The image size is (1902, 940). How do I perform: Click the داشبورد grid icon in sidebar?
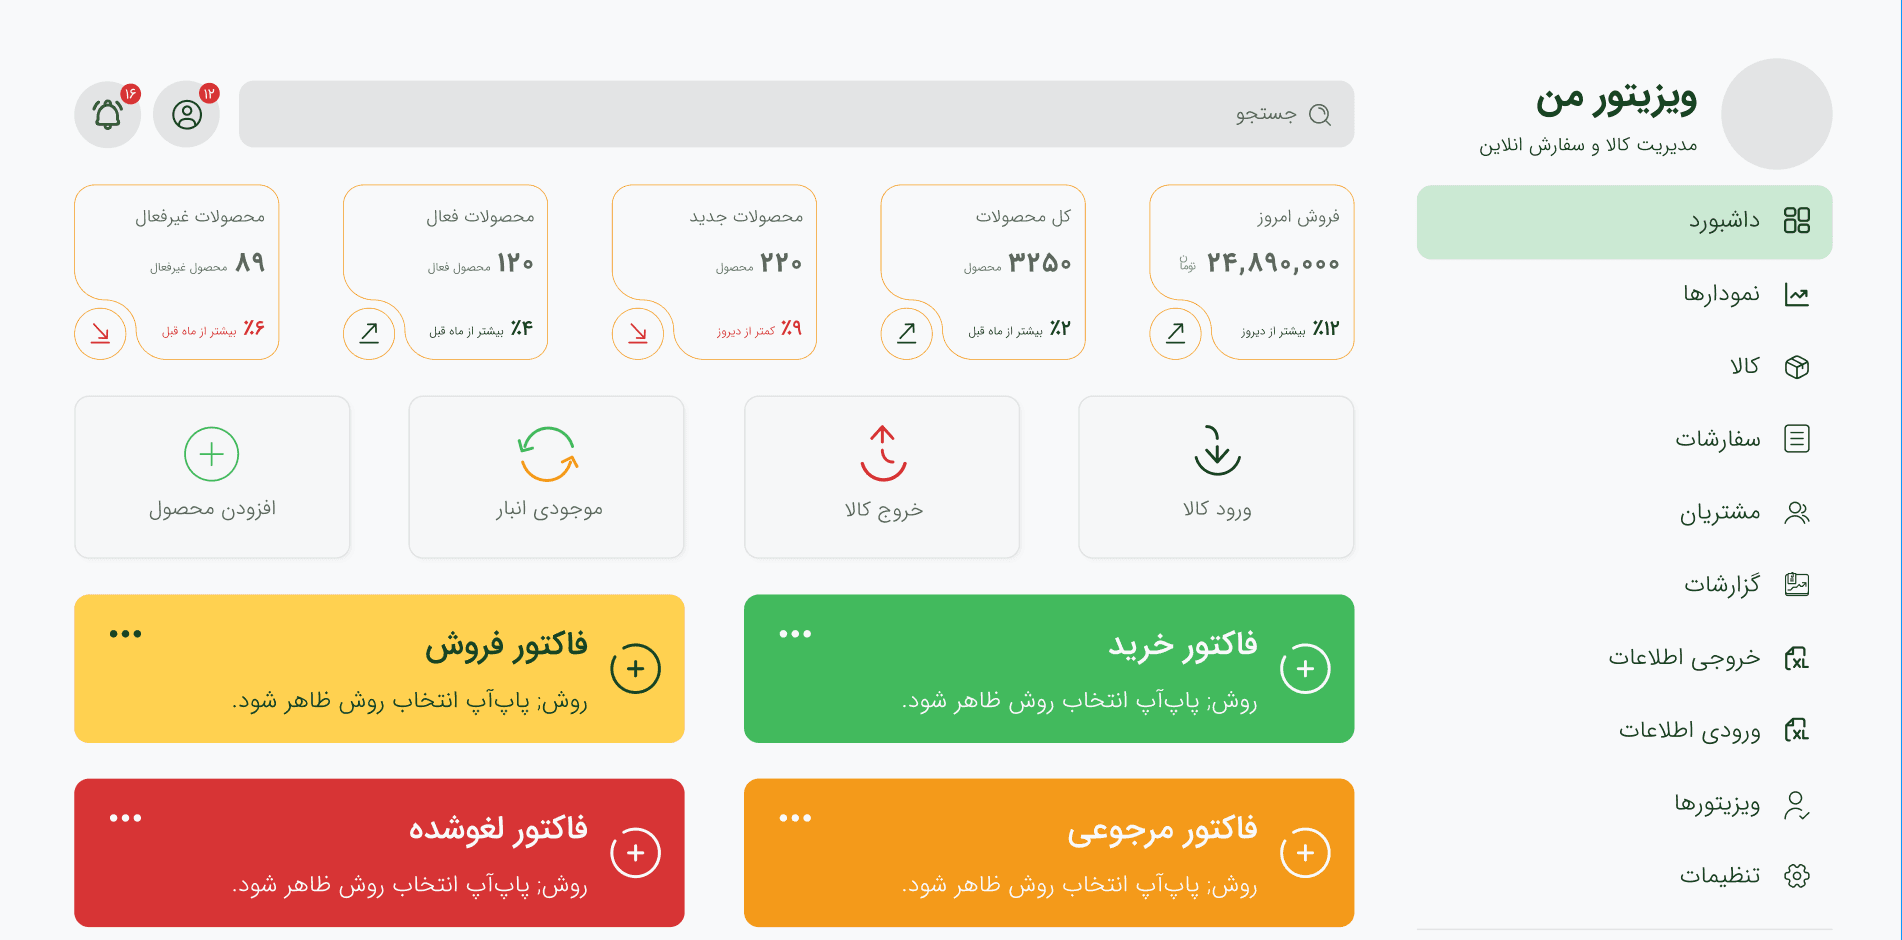1797,221
